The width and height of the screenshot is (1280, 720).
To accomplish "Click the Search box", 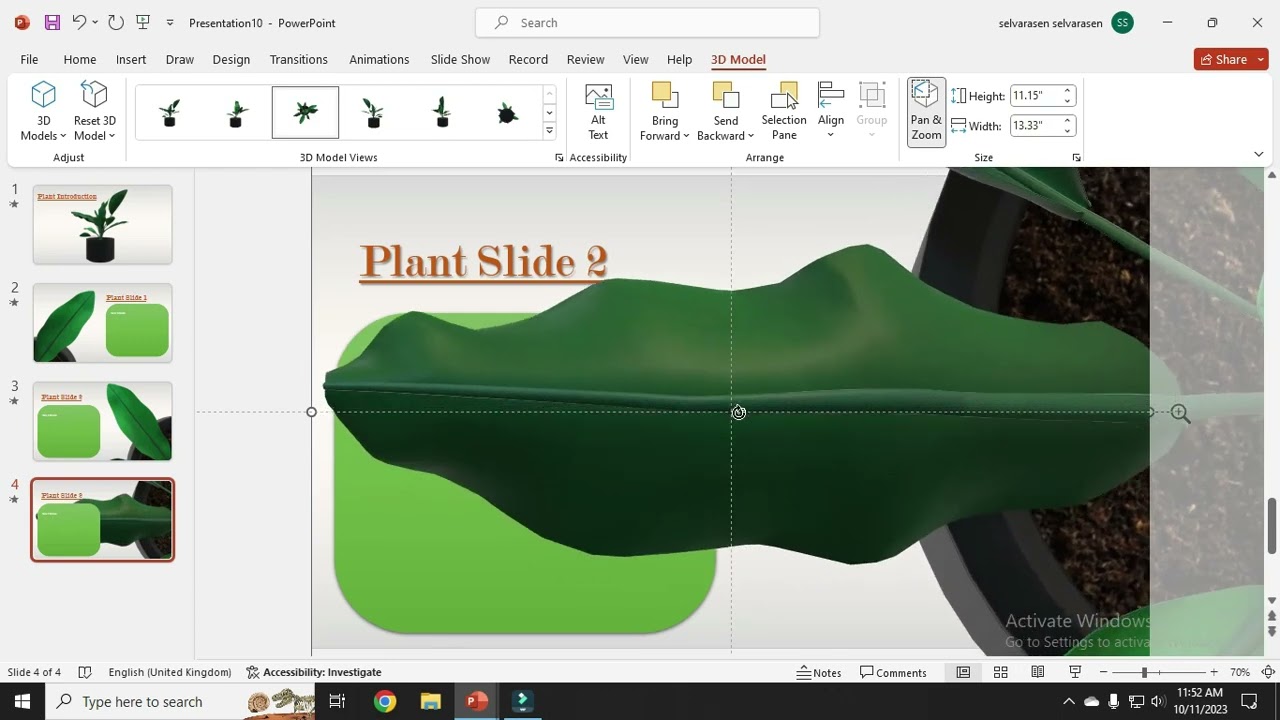I will pos(647,22).
